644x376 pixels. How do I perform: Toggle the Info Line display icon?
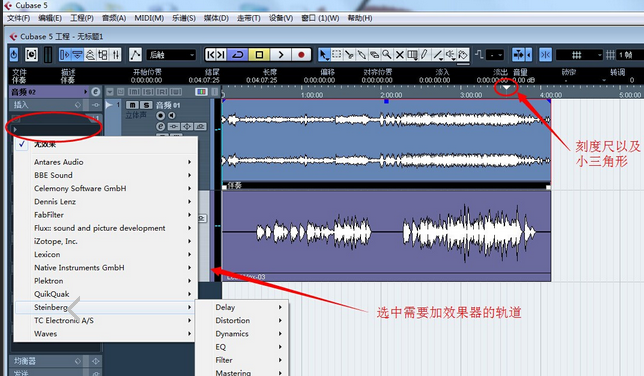77,55
